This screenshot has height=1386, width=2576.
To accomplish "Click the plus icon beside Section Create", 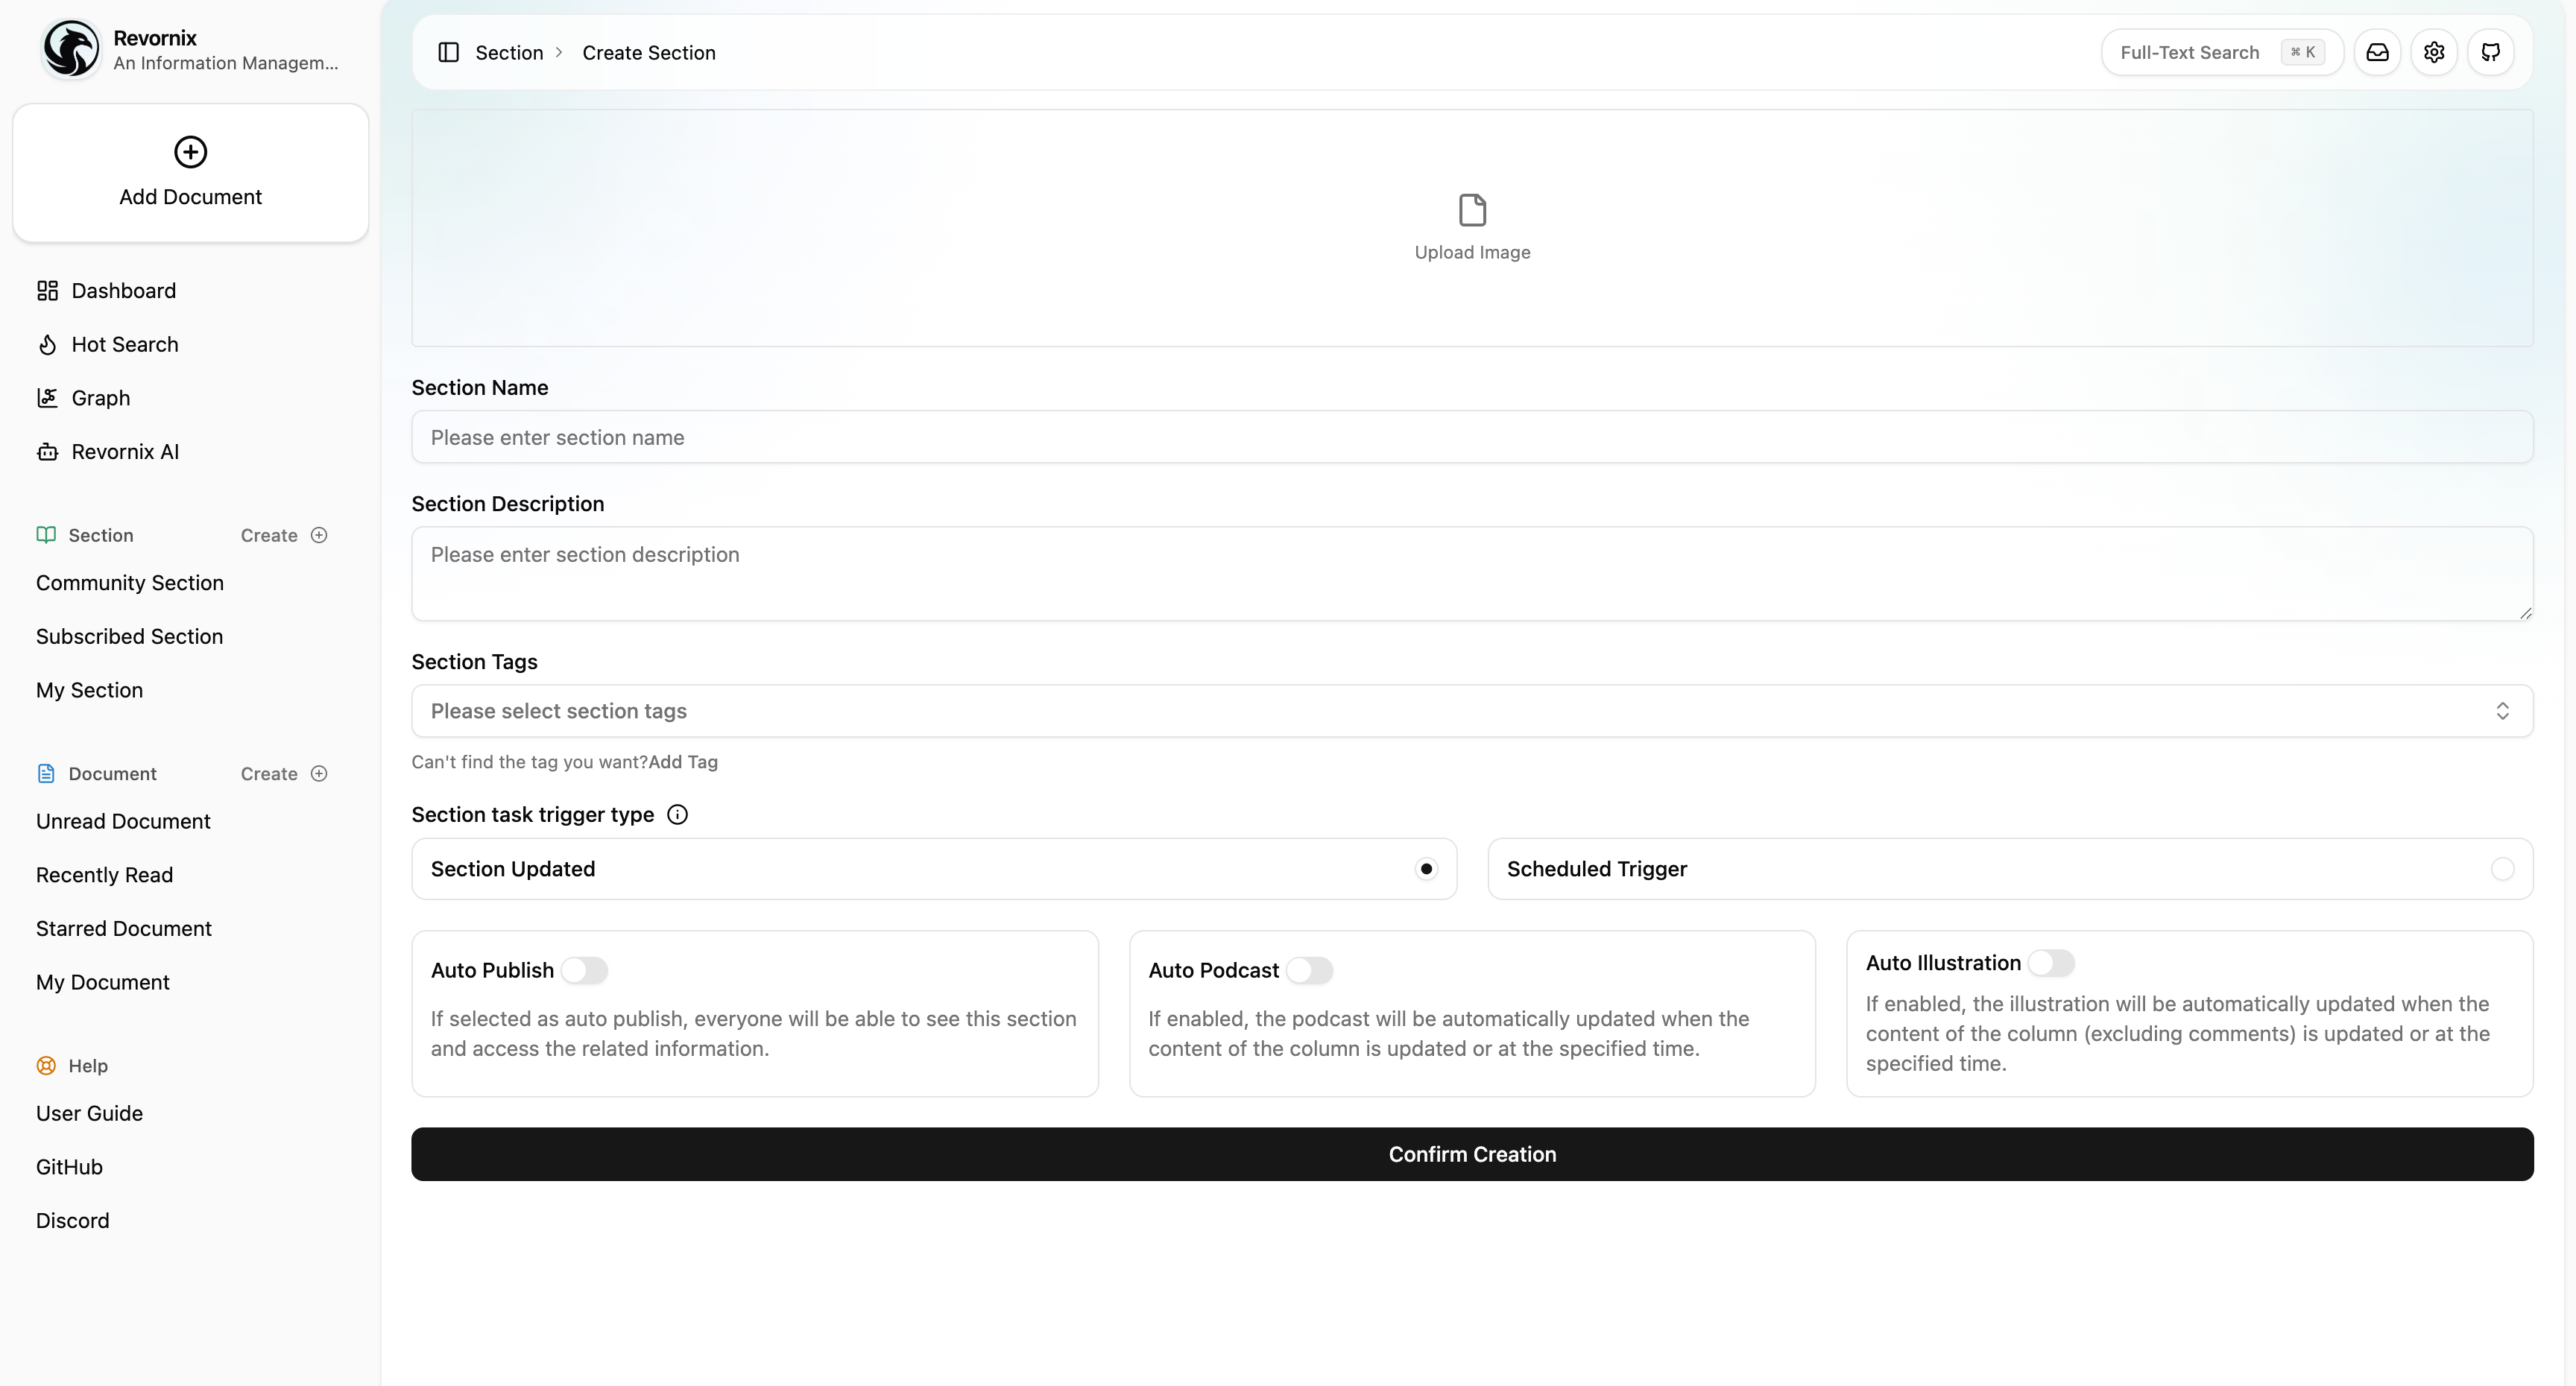I will pyautogui.click(x=319, y=535).
